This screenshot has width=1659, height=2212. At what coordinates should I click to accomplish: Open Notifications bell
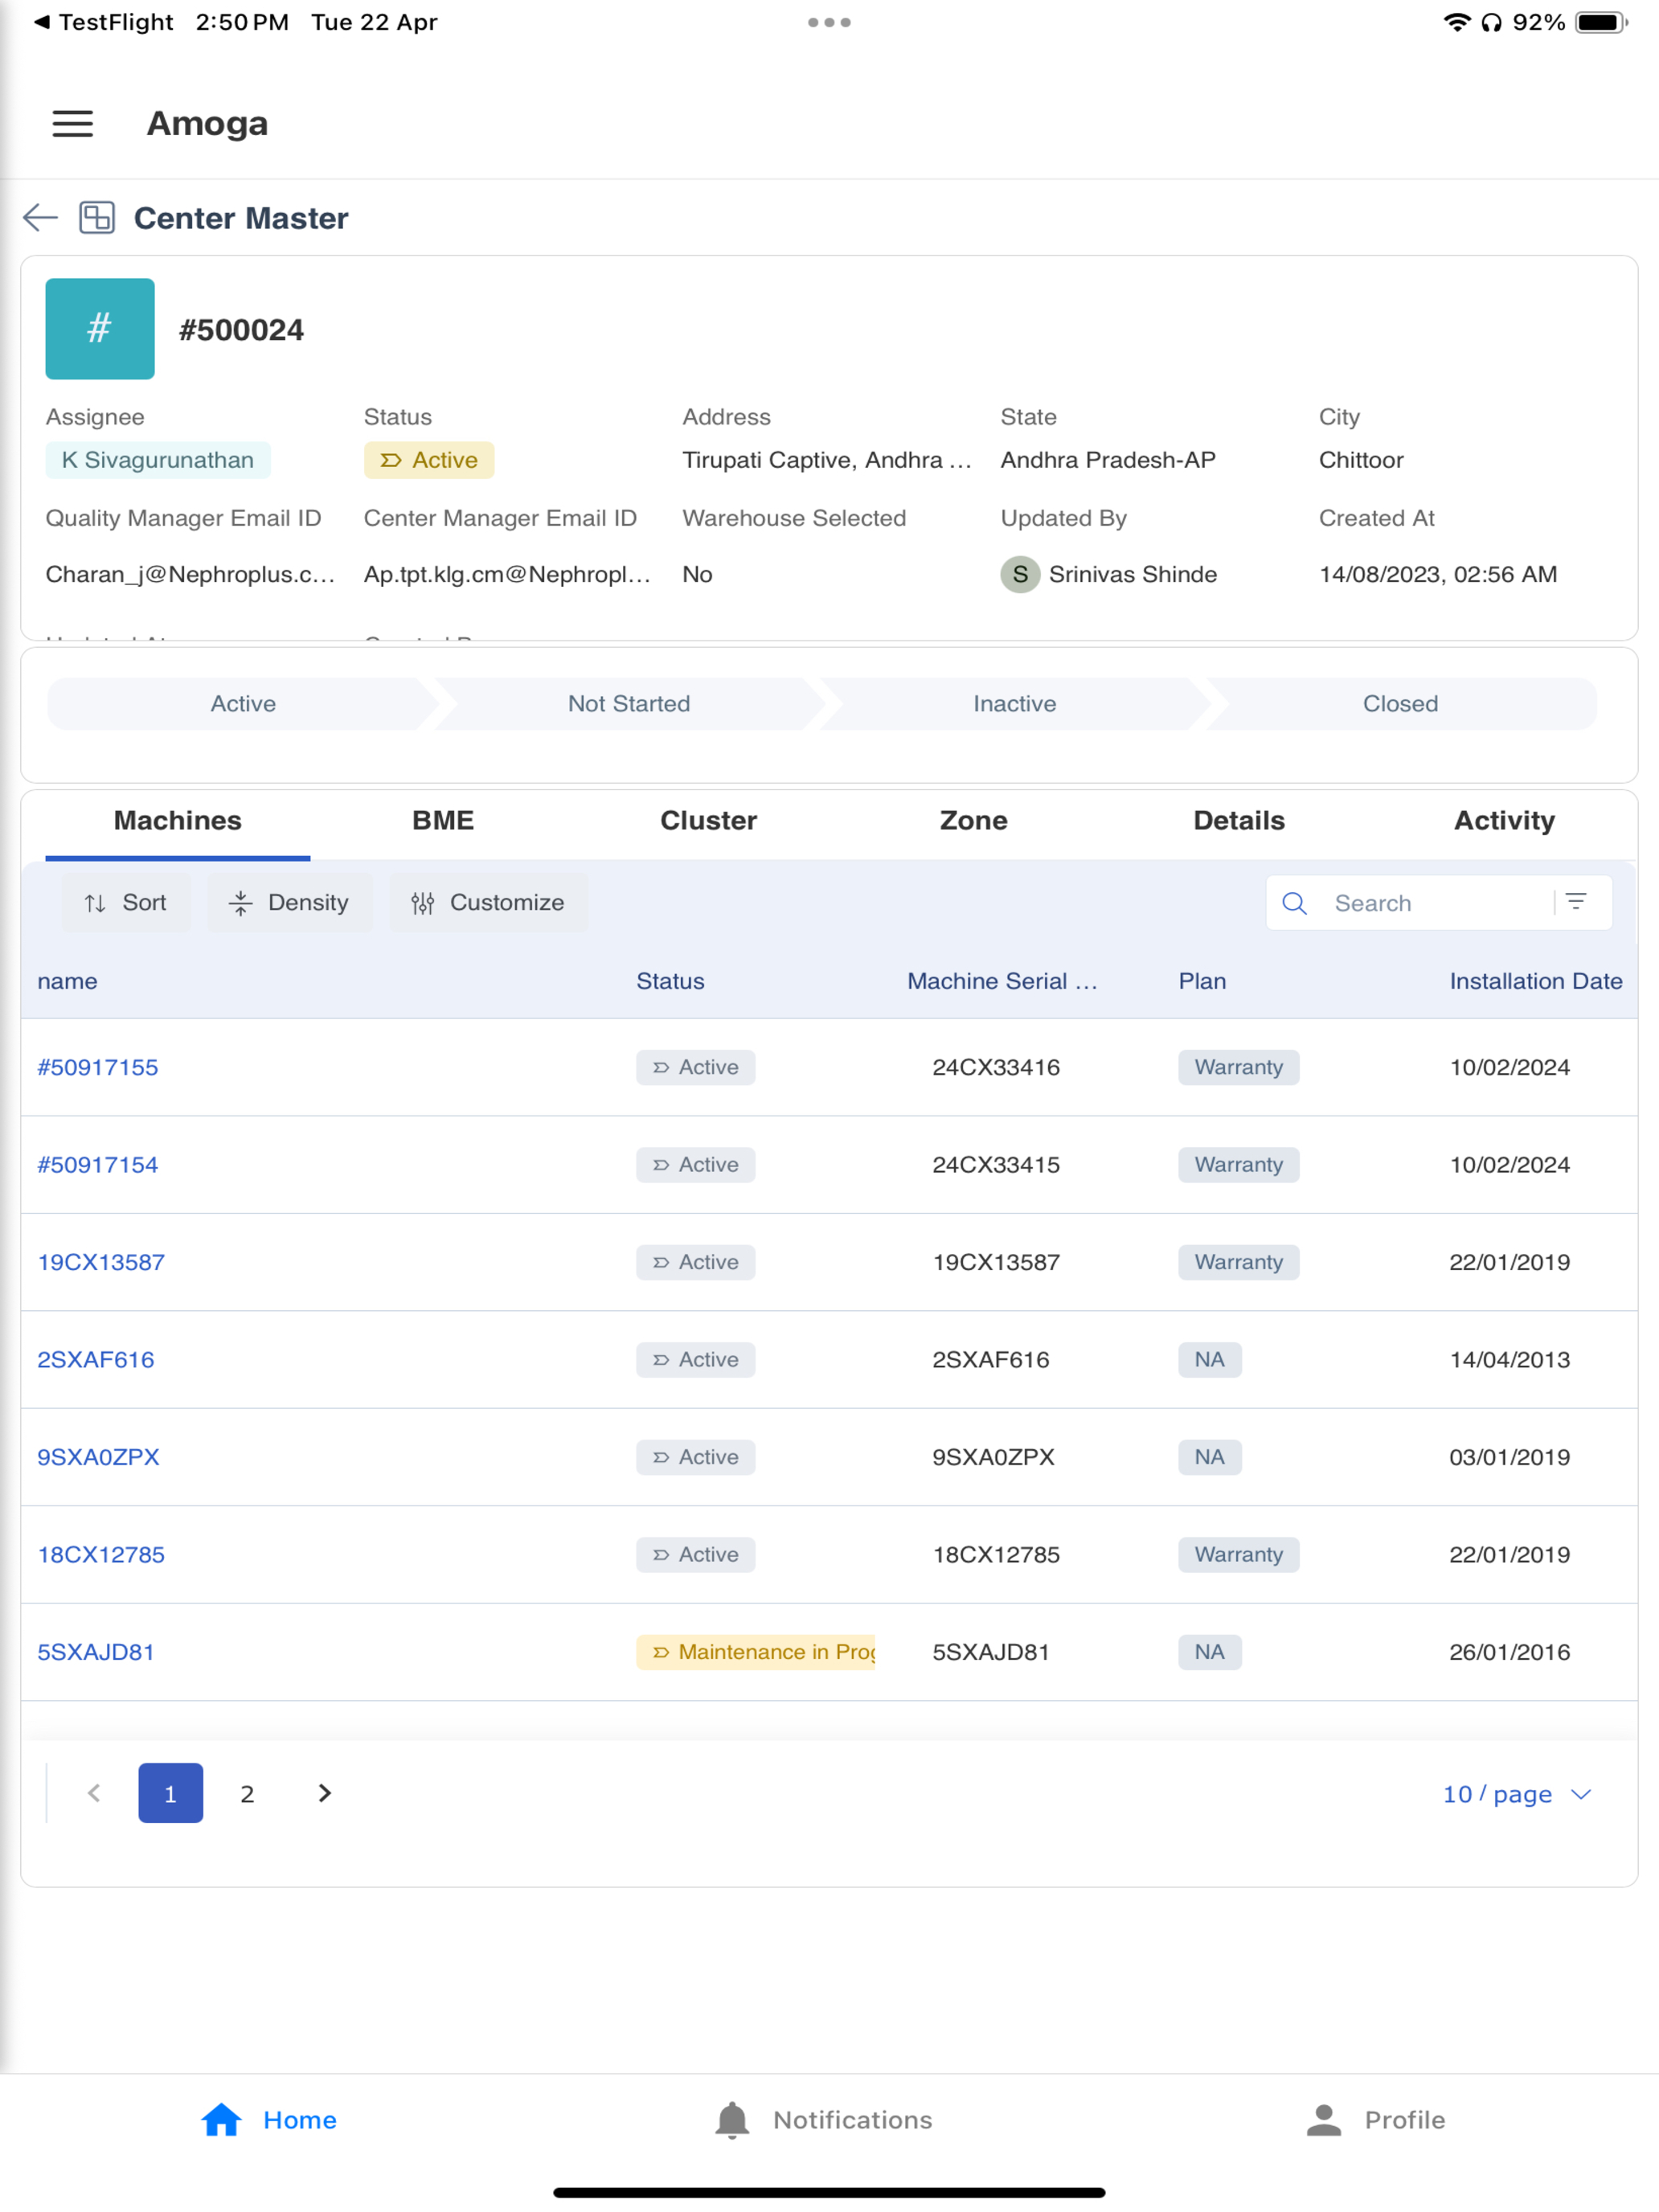tap(732, 2120)
